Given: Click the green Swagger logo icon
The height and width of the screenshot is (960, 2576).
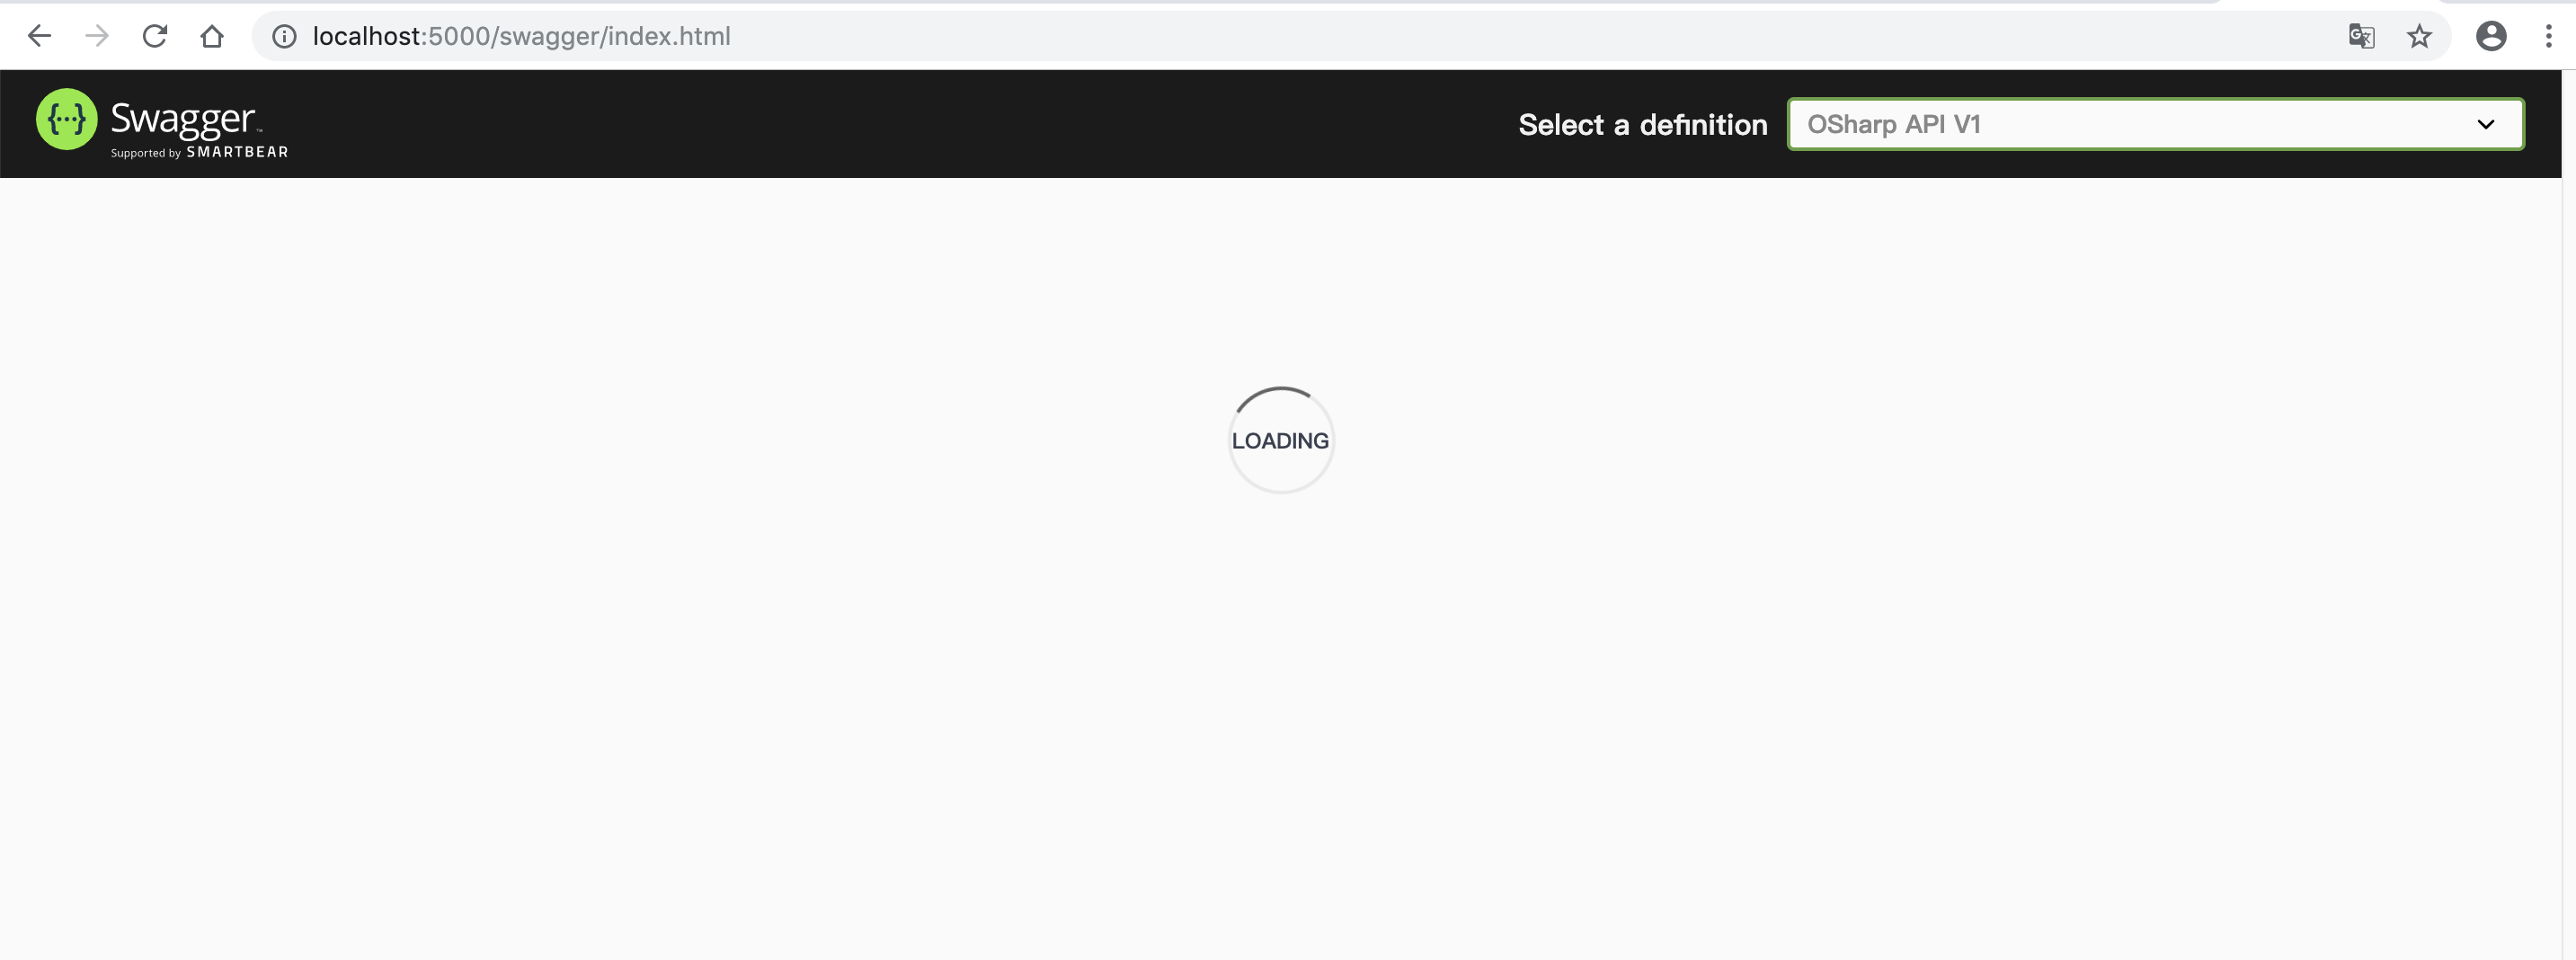Looking at the screenshot, I should (67, 119).
